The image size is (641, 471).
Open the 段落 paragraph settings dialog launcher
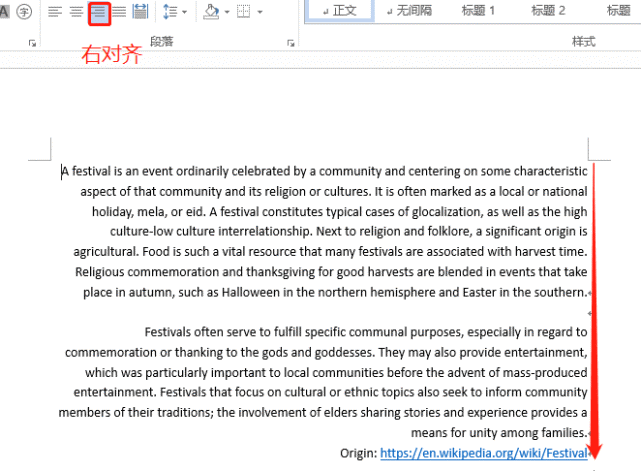[291, 43]
